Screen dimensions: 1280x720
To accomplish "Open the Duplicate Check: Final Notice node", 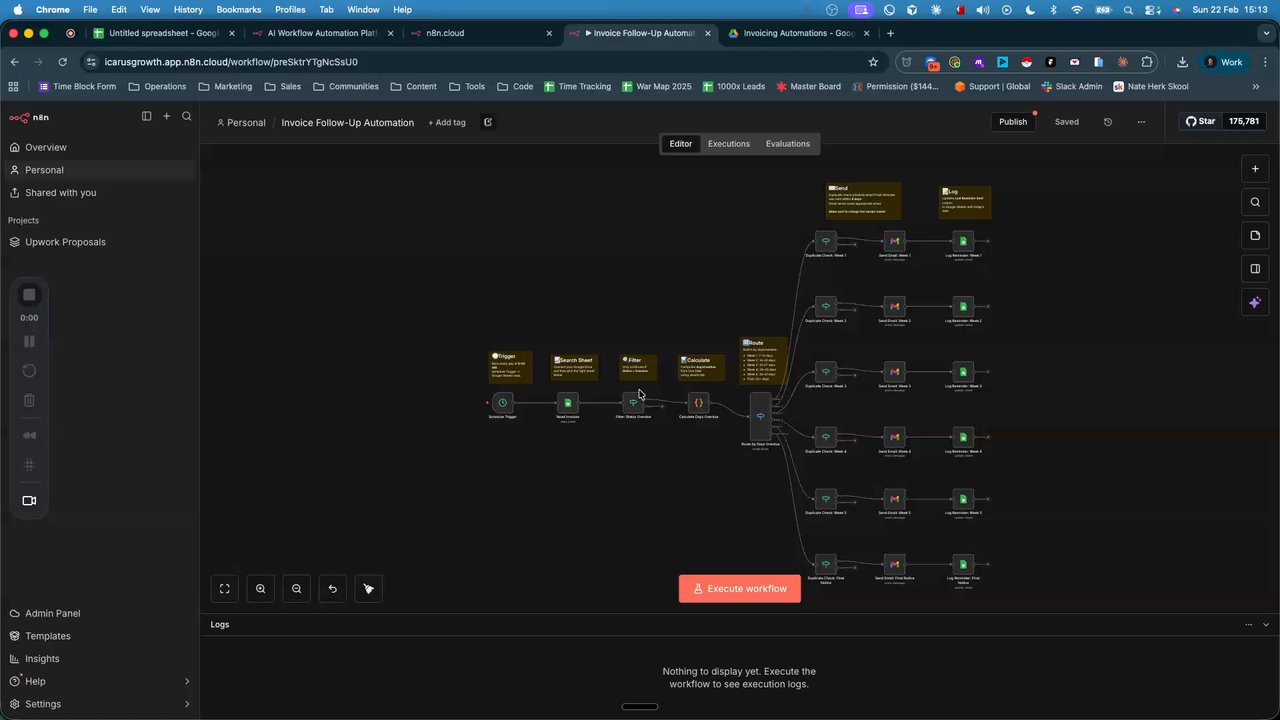I will pyautogui.click(x=825, y=564).
